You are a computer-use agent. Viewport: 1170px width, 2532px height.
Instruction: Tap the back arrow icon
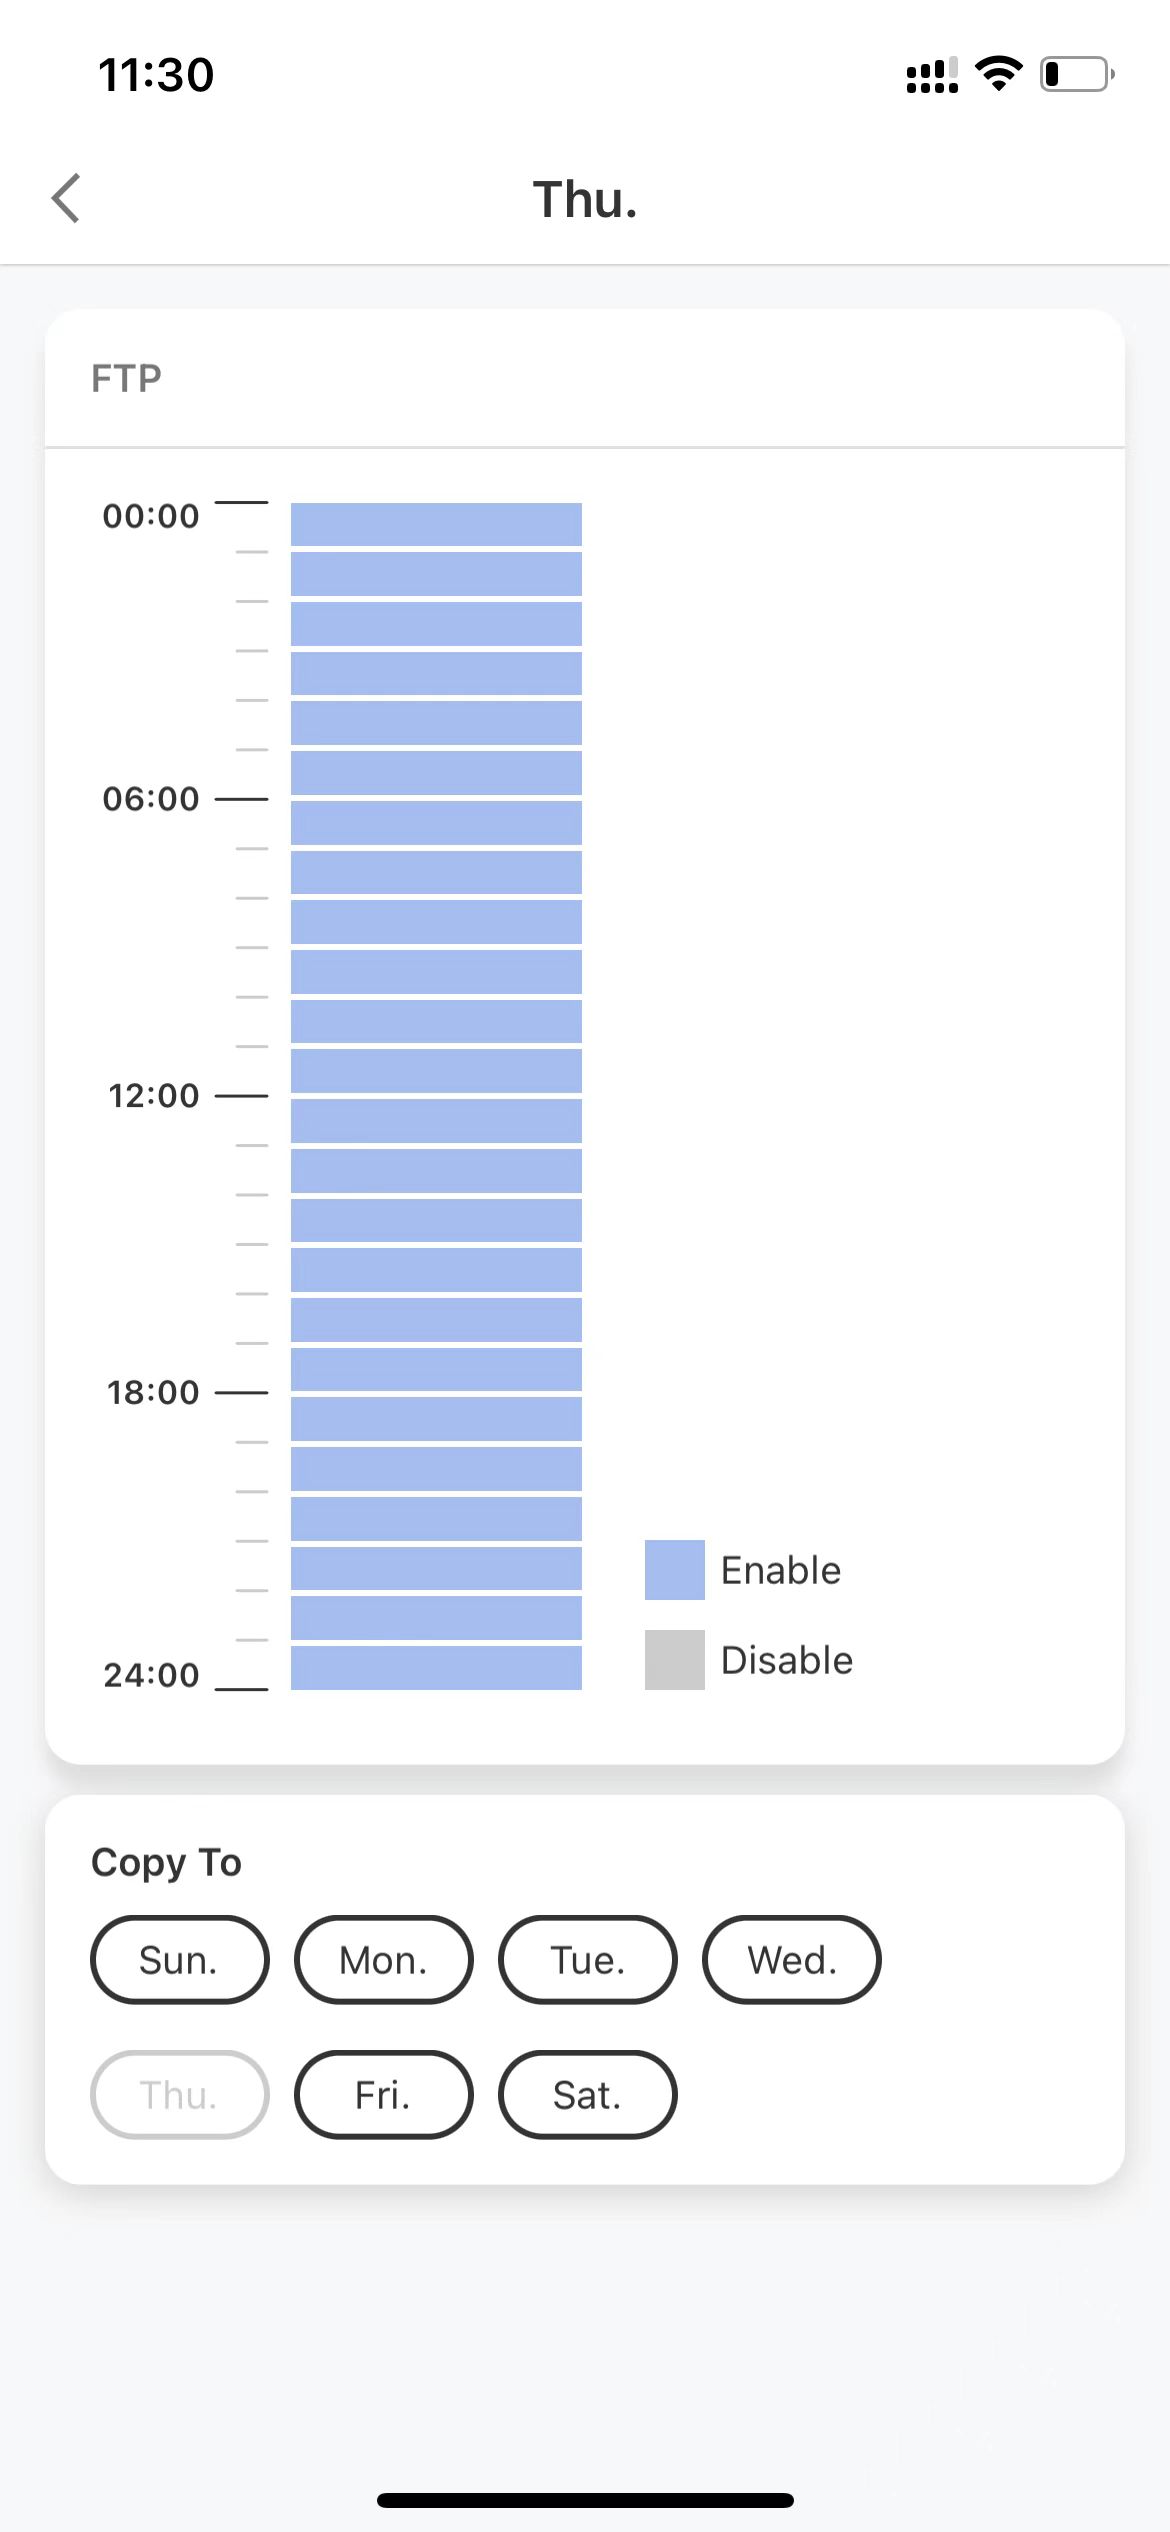[x=66, y=198]
